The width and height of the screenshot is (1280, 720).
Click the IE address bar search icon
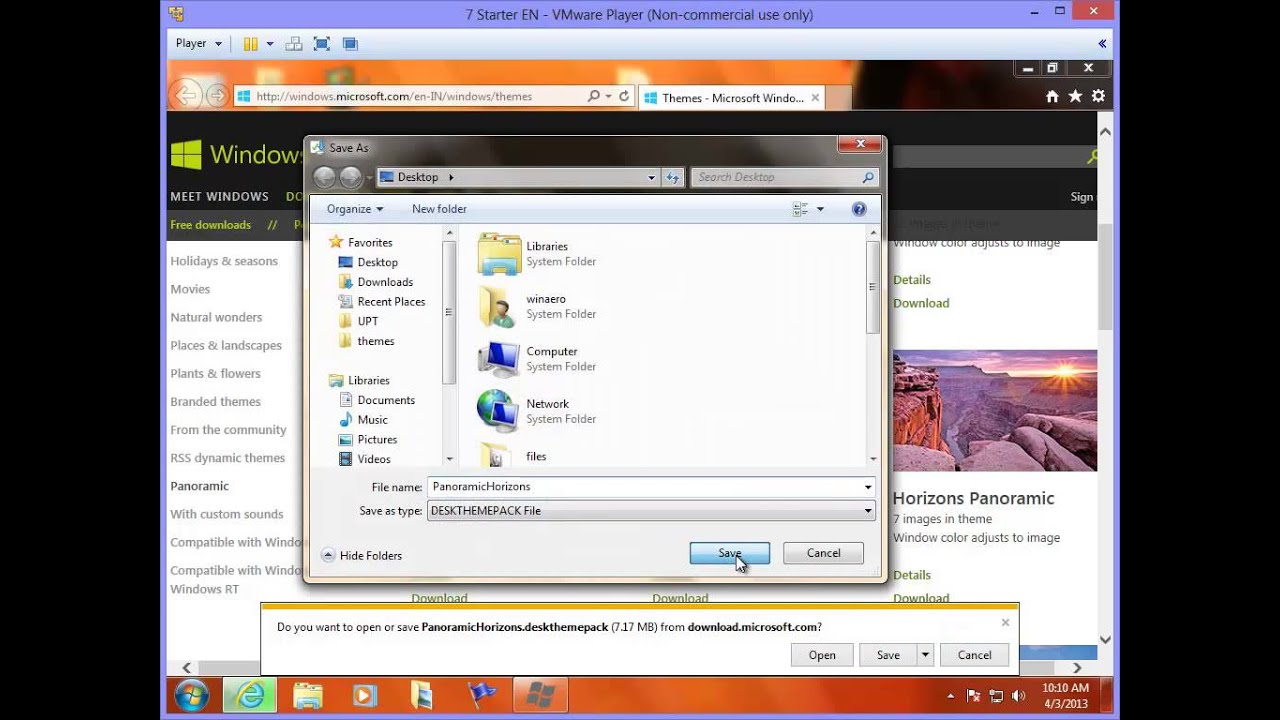[x=594, y=97]
